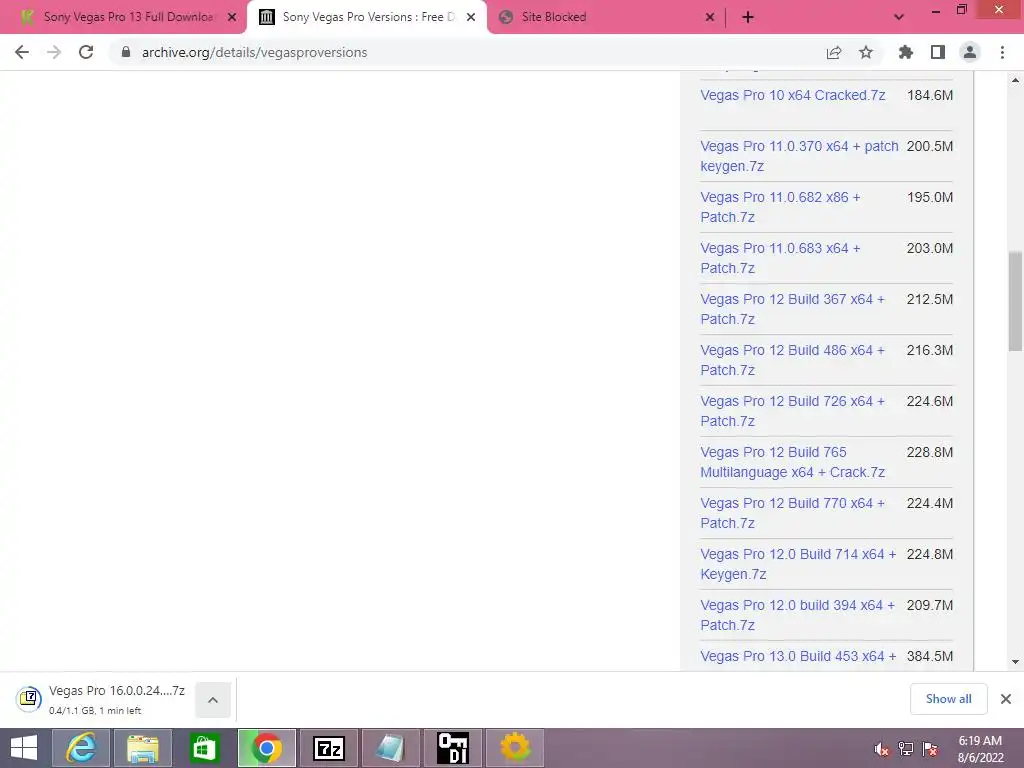The image size is (1024, 768).
Task: Open the tab search dropdown arrow
Action: coord(899,17)
